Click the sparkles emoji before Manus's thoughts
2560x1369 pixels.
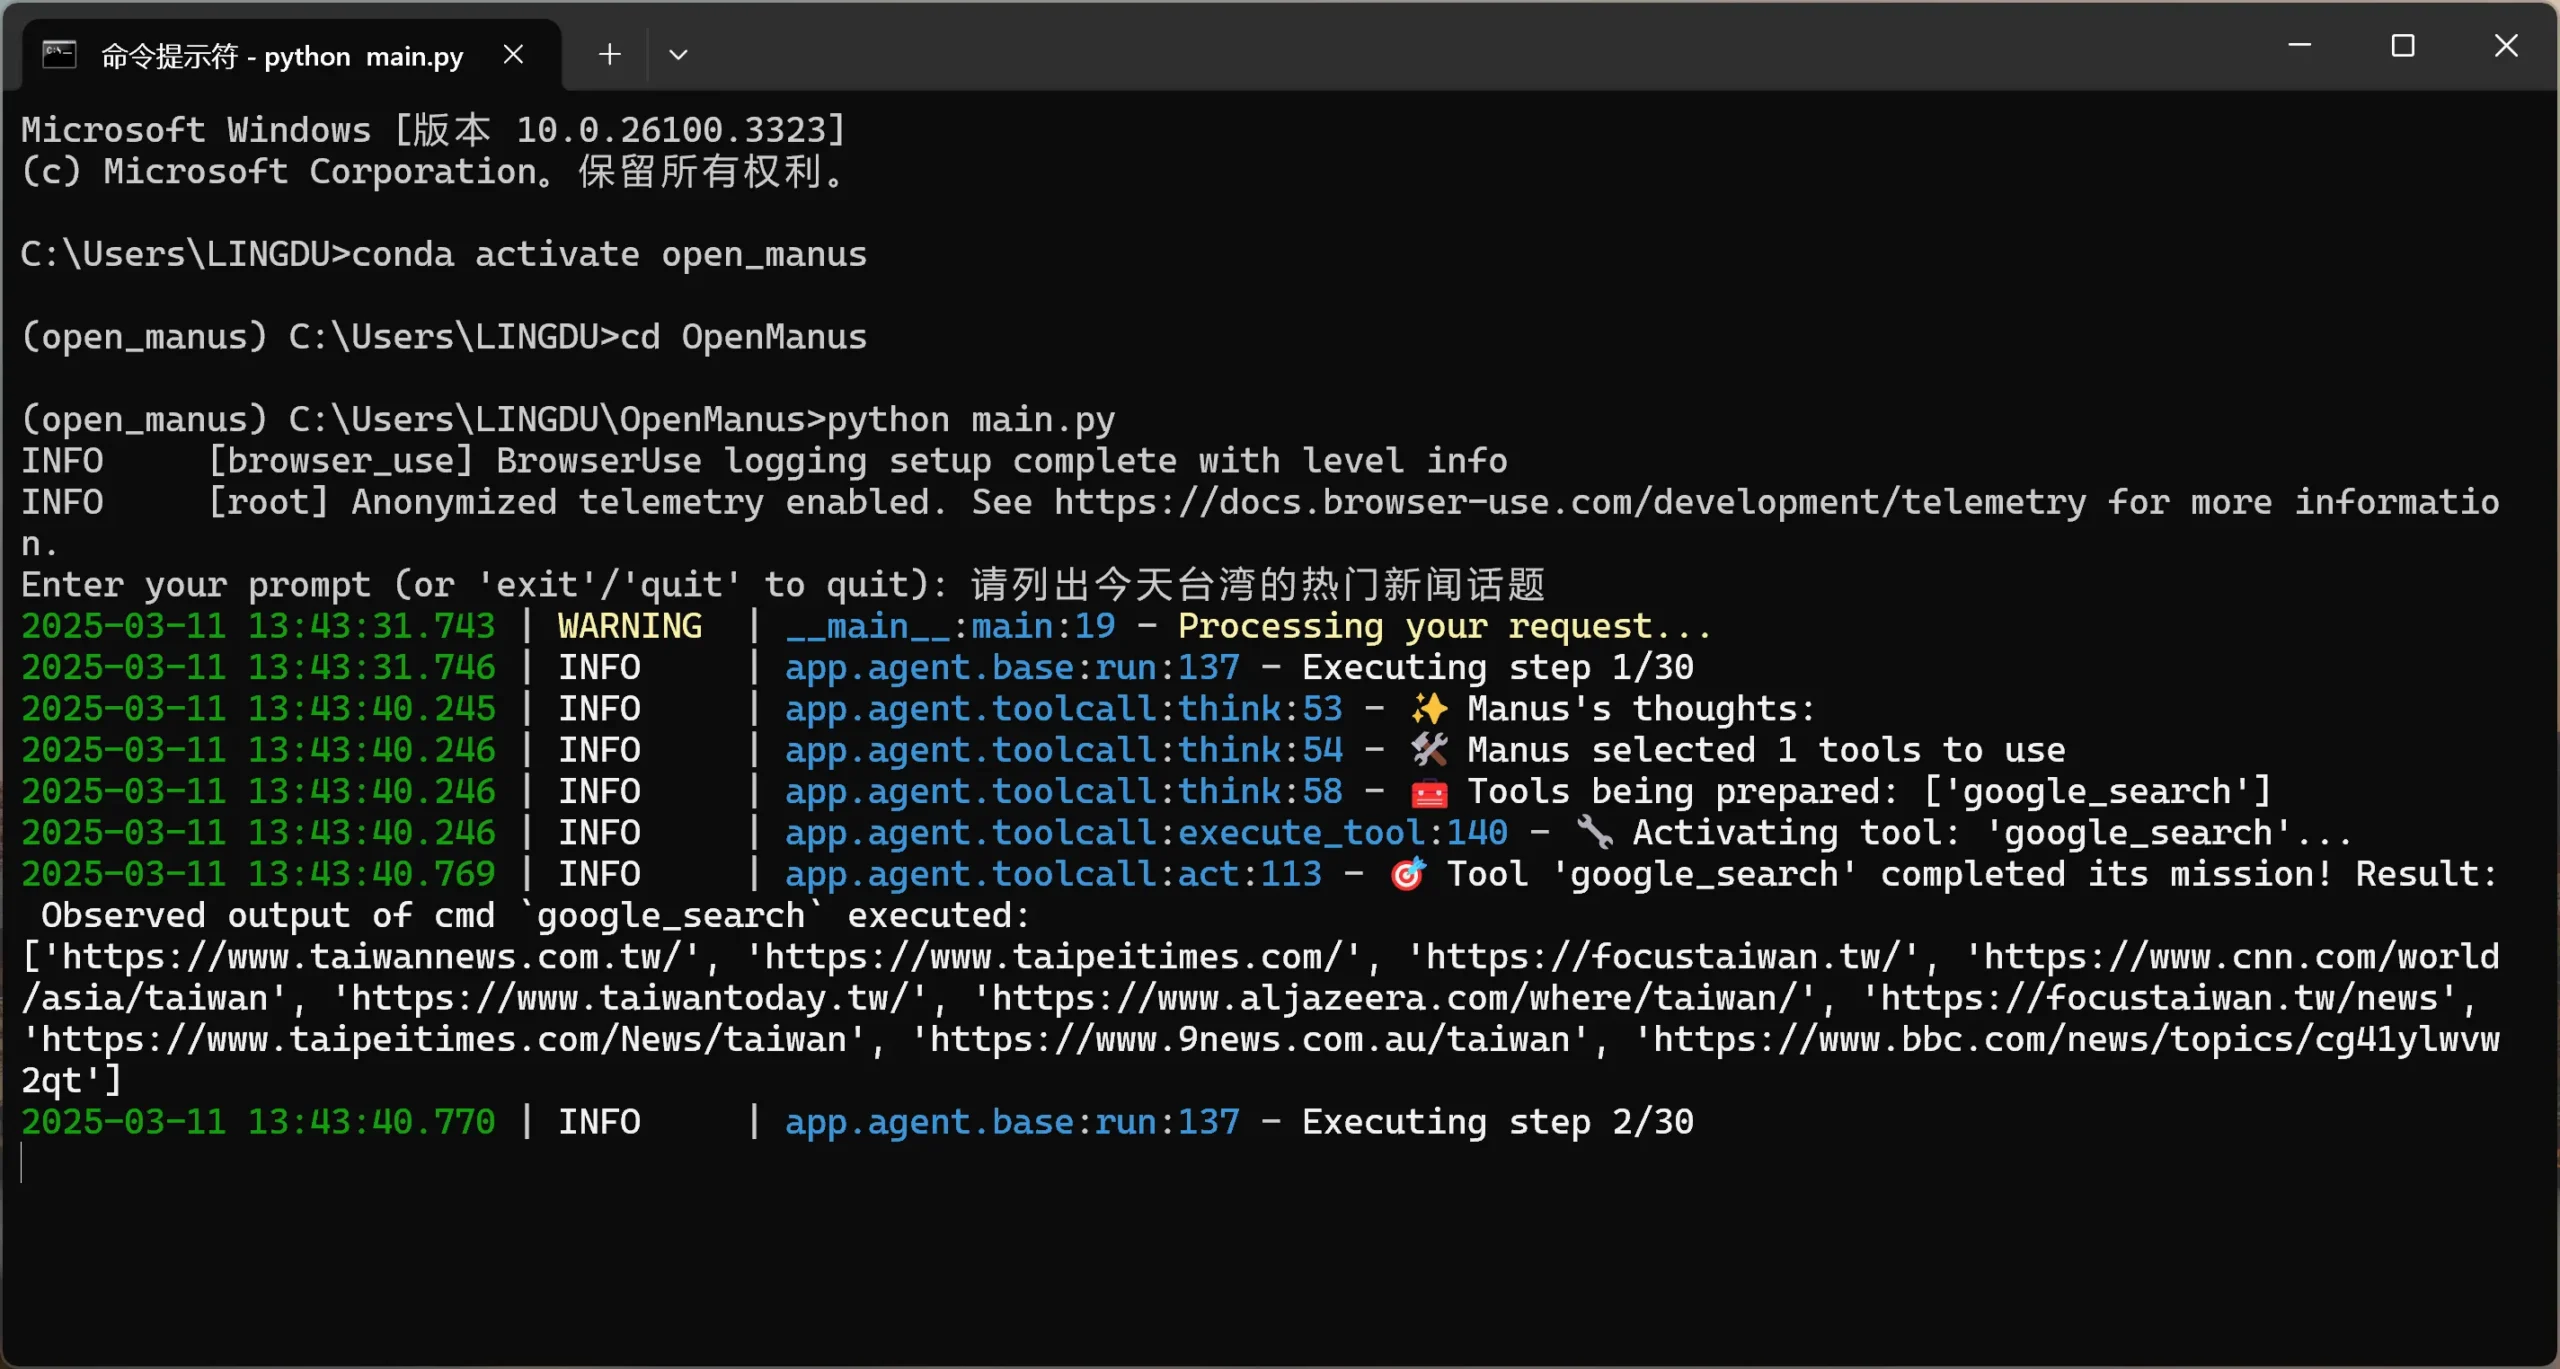click(x=1429, y=709)
